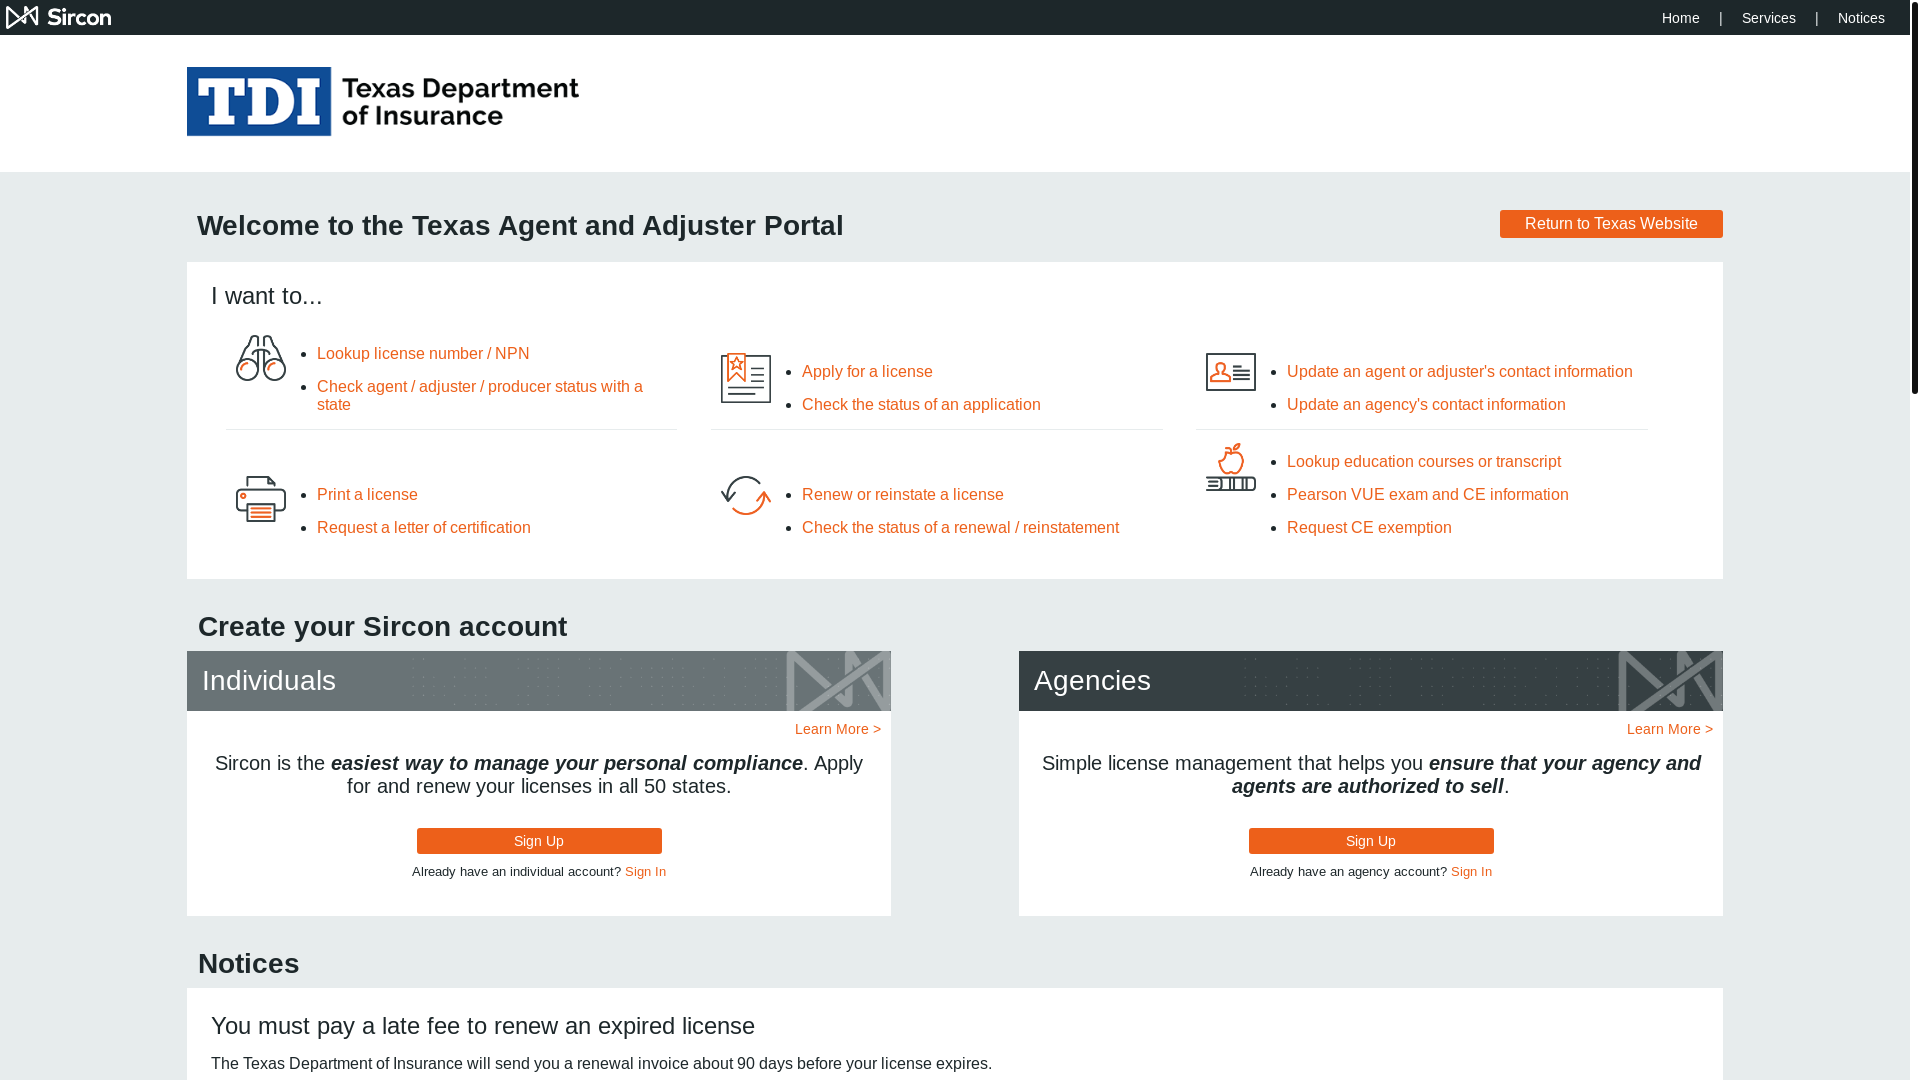
Task: Click the apple and books education icon
Action: point(1231,467)
